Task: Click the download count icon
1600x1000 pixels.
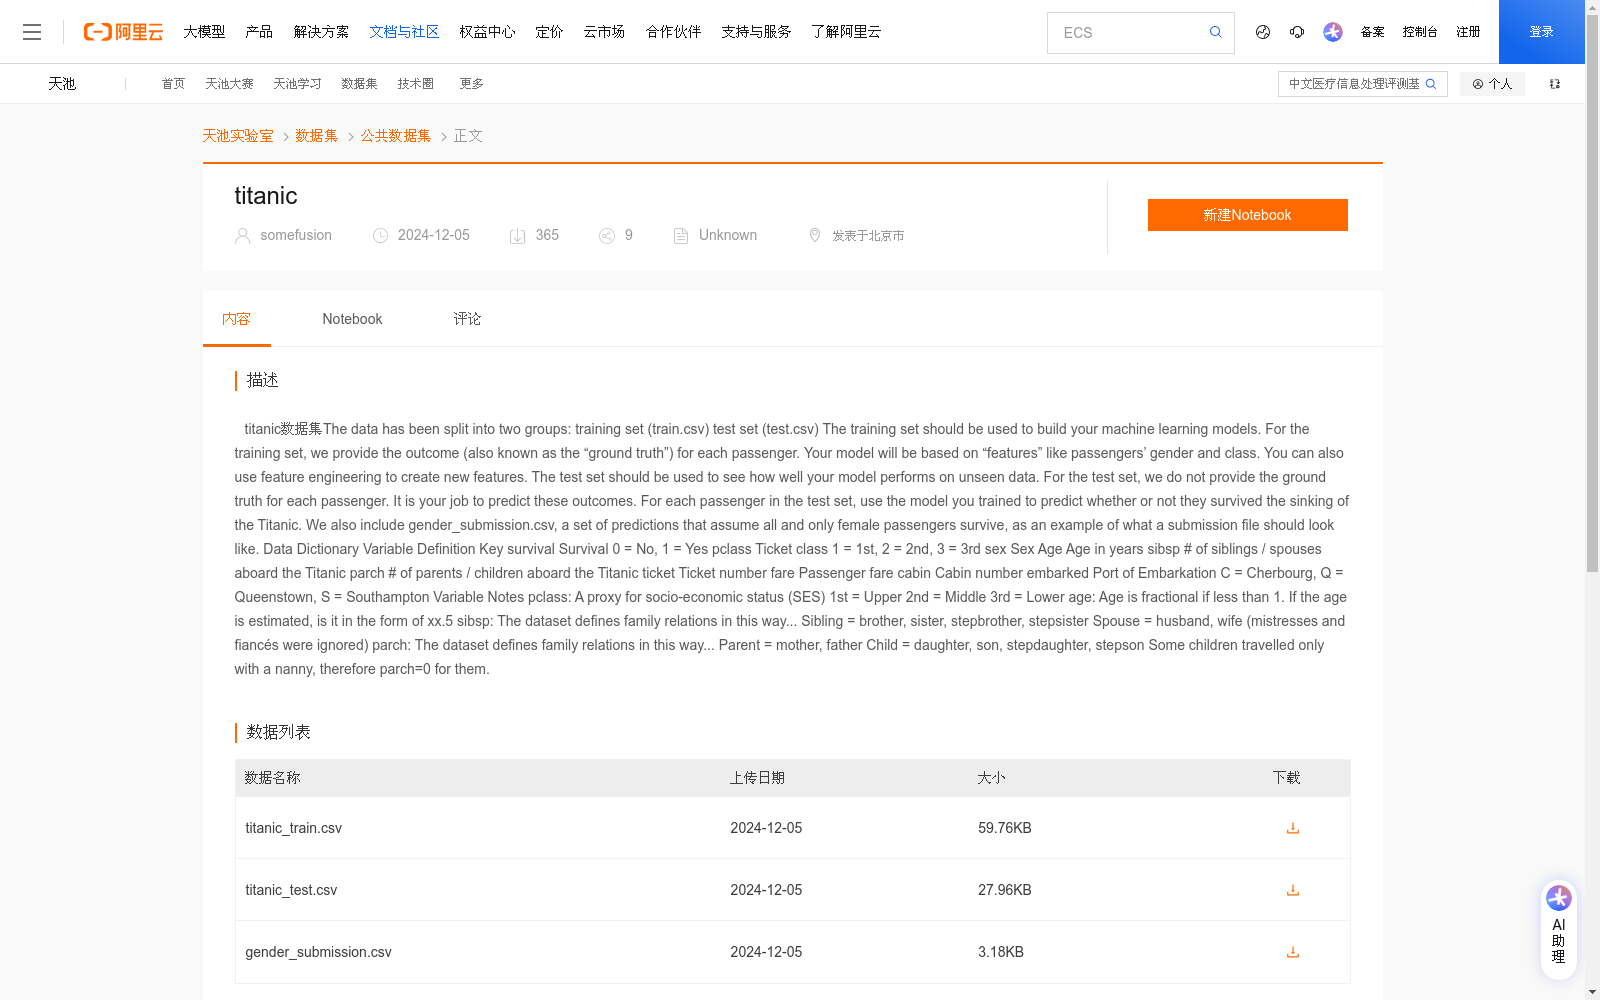Action: click(518, 236)
